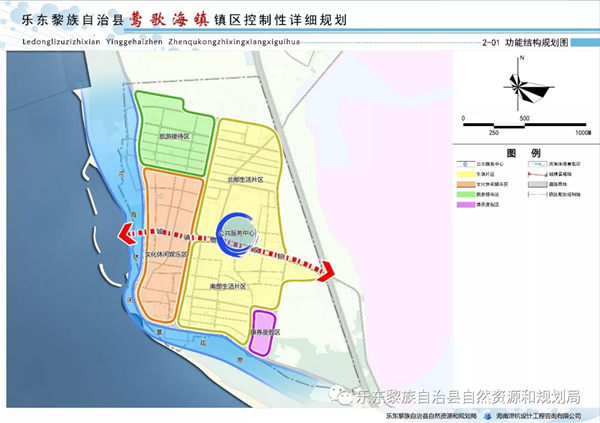Click the public service center legend symbol
The image size is (600, 423).
pos(465,164)
